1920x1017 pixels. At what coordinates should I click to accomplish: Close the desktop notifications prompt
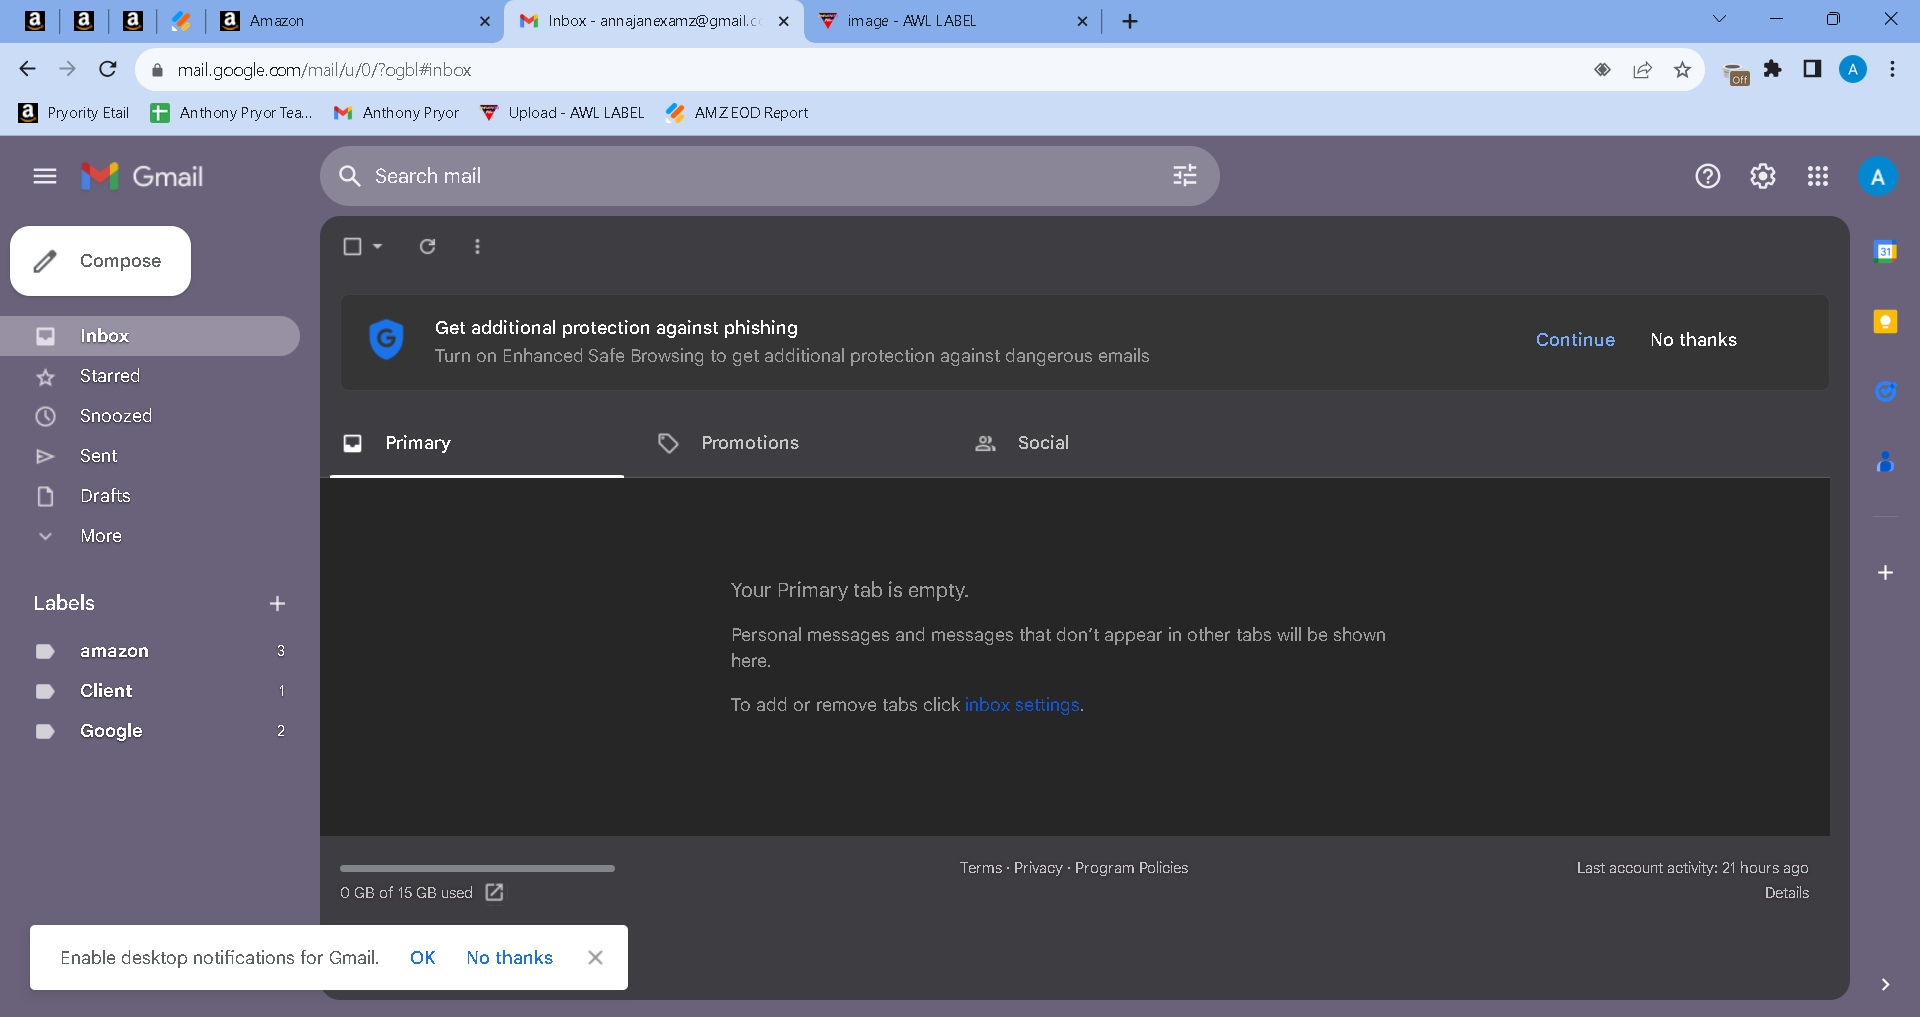[595, 958]
